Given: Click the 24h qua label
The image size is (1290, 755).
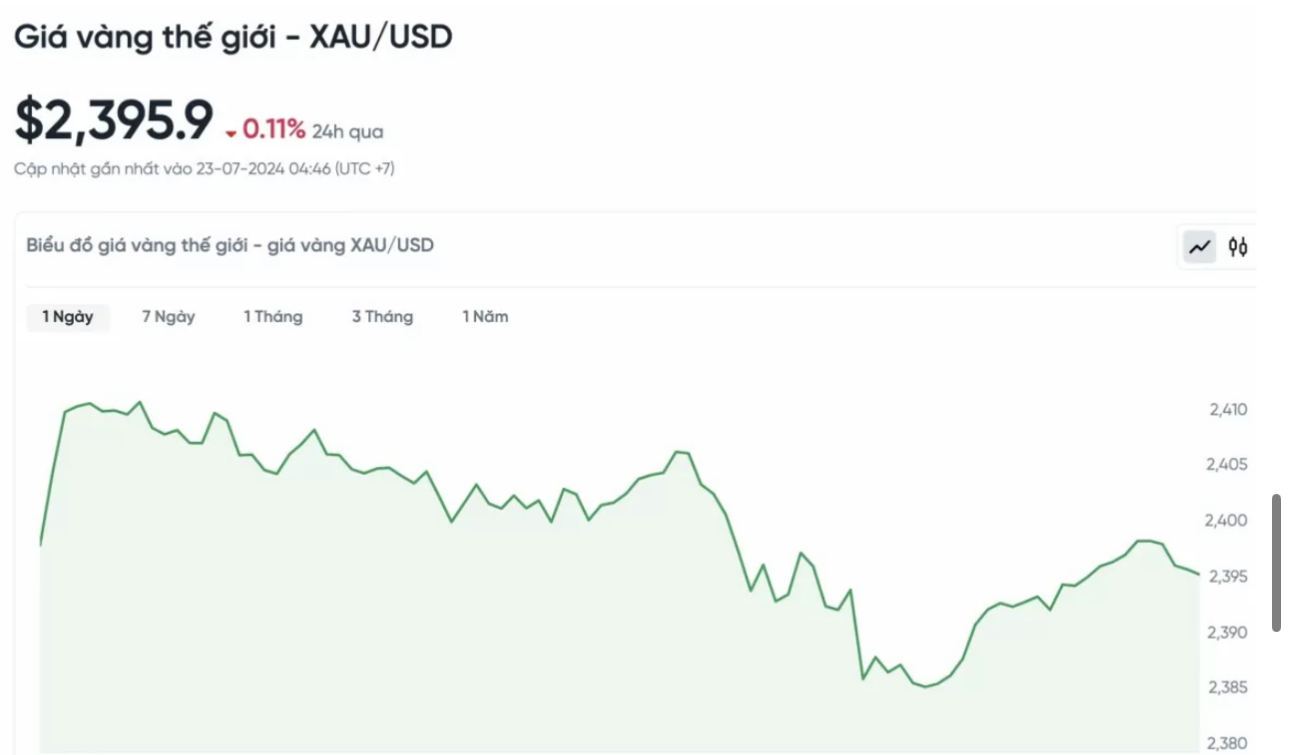Looking at the screenshot, I should point(347,132).
